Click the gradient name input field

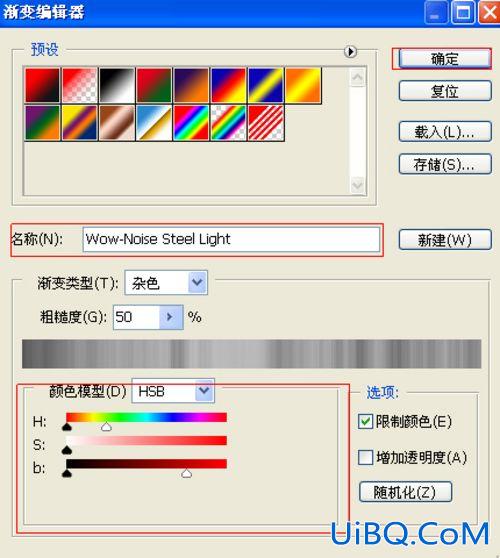click(231, 239)
